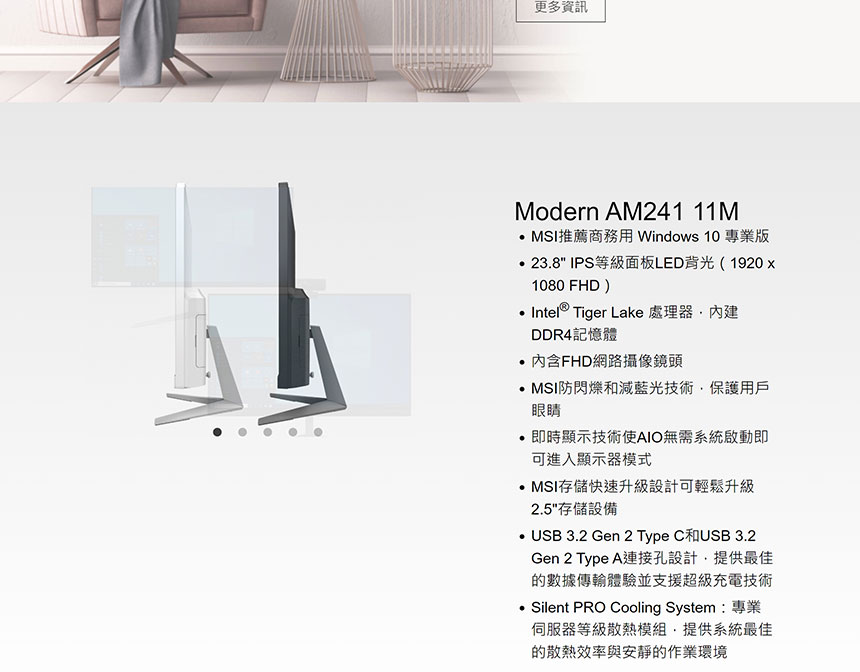
Task: Click the MSI存儲快速升級設計 bullet
Action: point(642,497)
